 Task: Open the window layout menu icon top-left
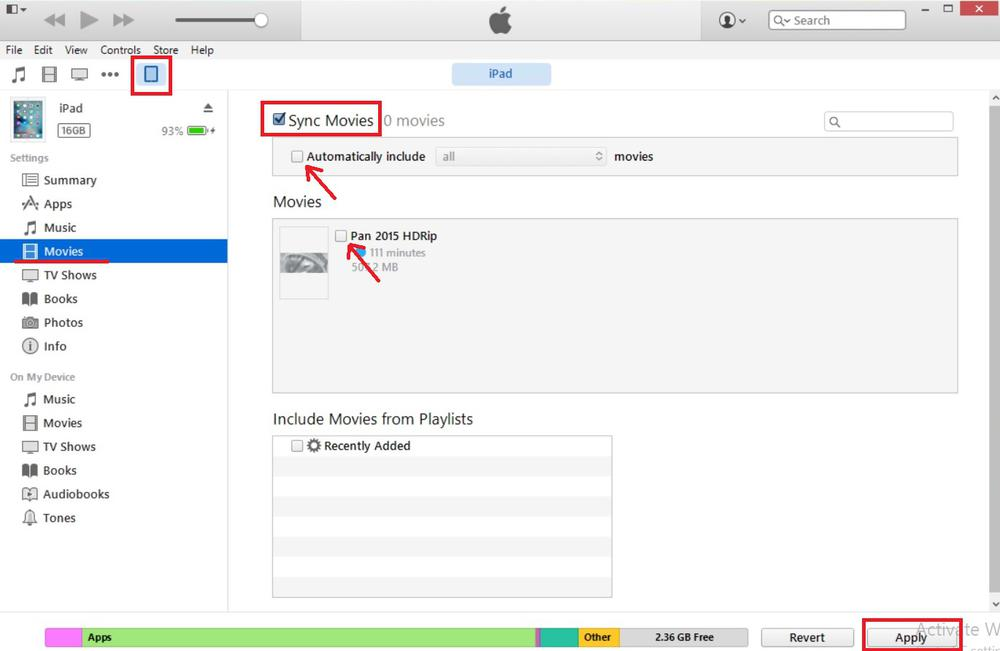[16, 10]
